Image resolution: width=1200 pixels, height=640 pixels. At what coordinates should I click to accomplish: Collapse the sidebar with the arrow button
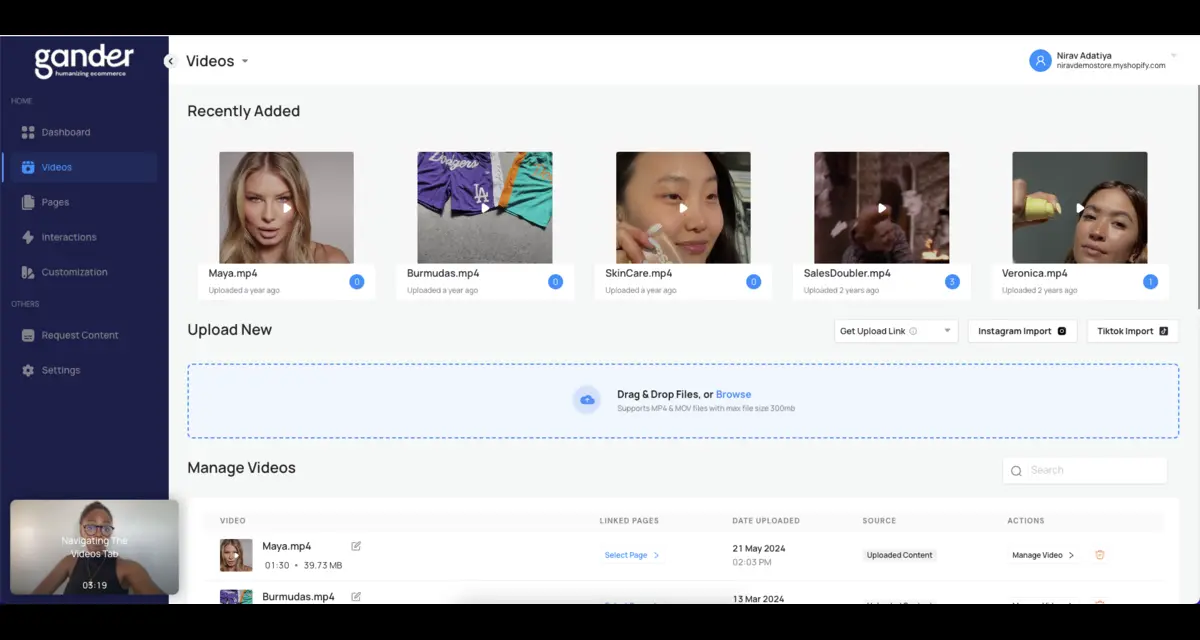click(x=170, y=61)
